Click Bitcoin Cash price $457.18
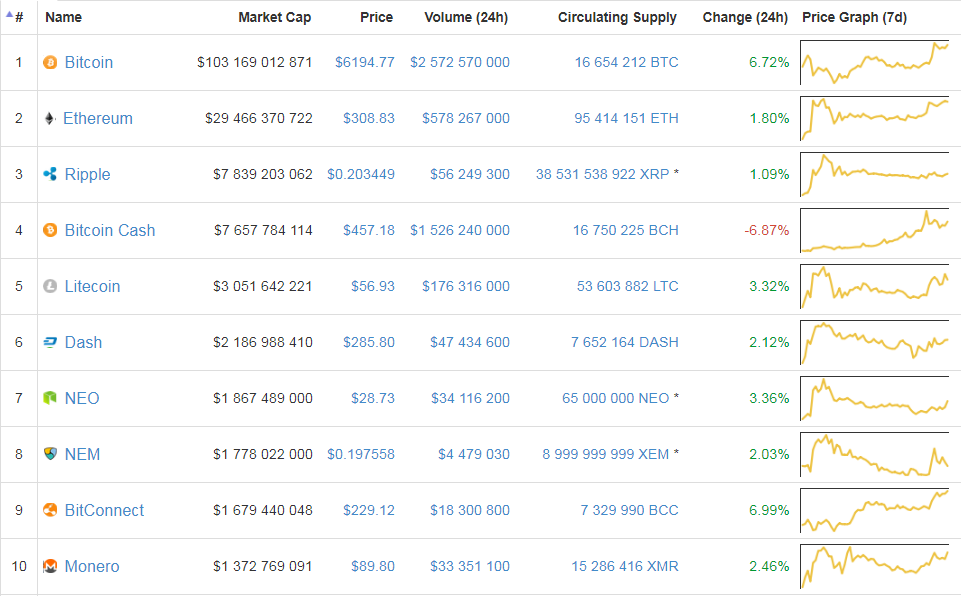The height and width of the screenshot is (596, 961). point(368,231)
